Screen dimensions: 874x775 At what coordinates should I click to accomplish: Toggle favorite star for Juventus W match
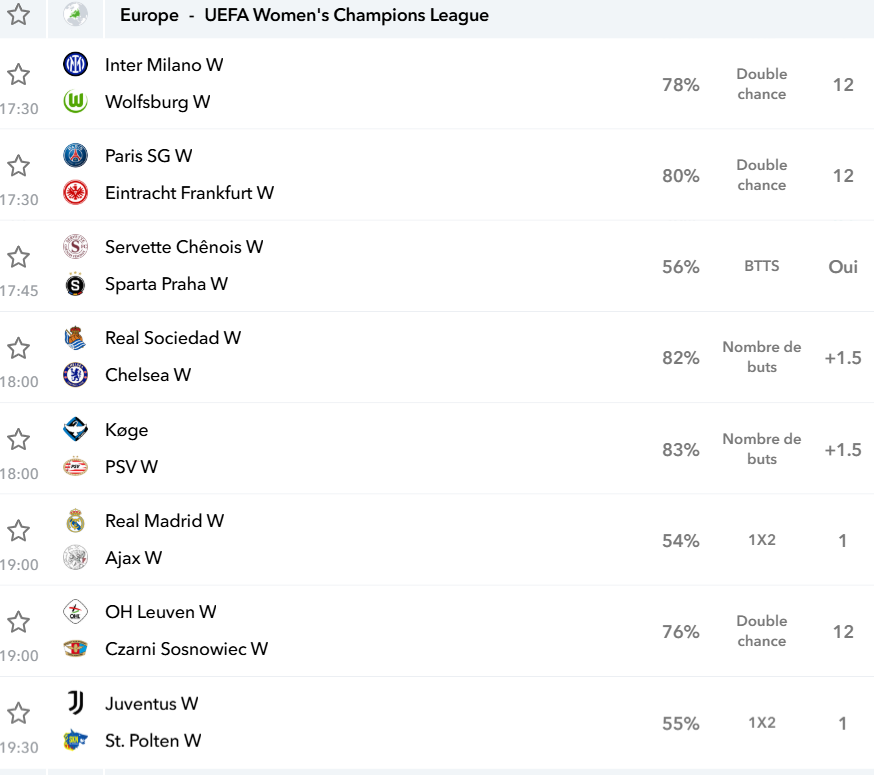(x=18, y=713)
